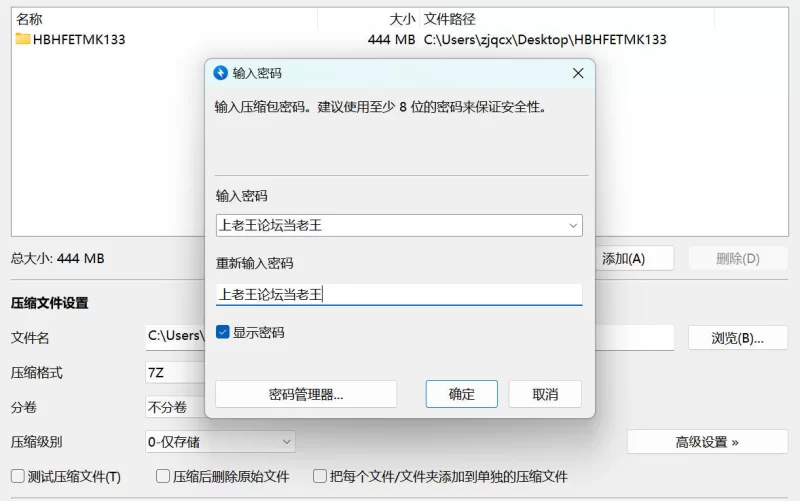Click the HBHFETMK133 folder icon
Screen dimensions: 800x501
[23, 40]
